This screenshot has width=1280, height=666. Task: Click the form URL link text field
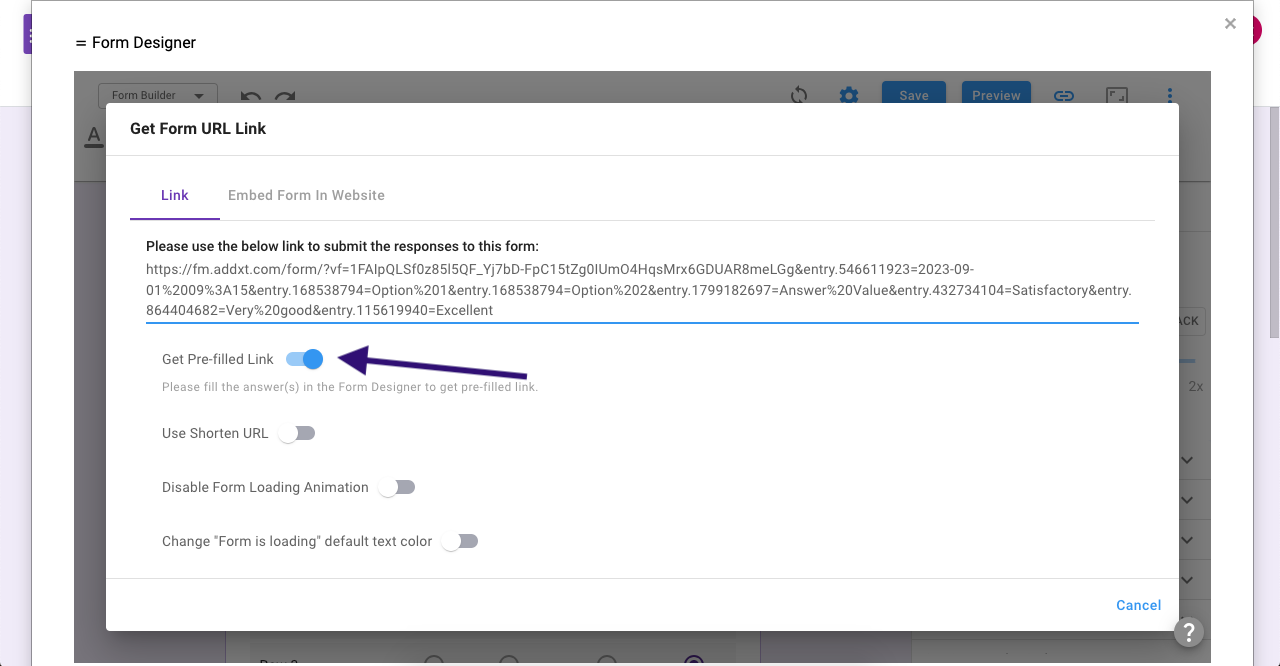pyautogui.click(x=642, y=290)
